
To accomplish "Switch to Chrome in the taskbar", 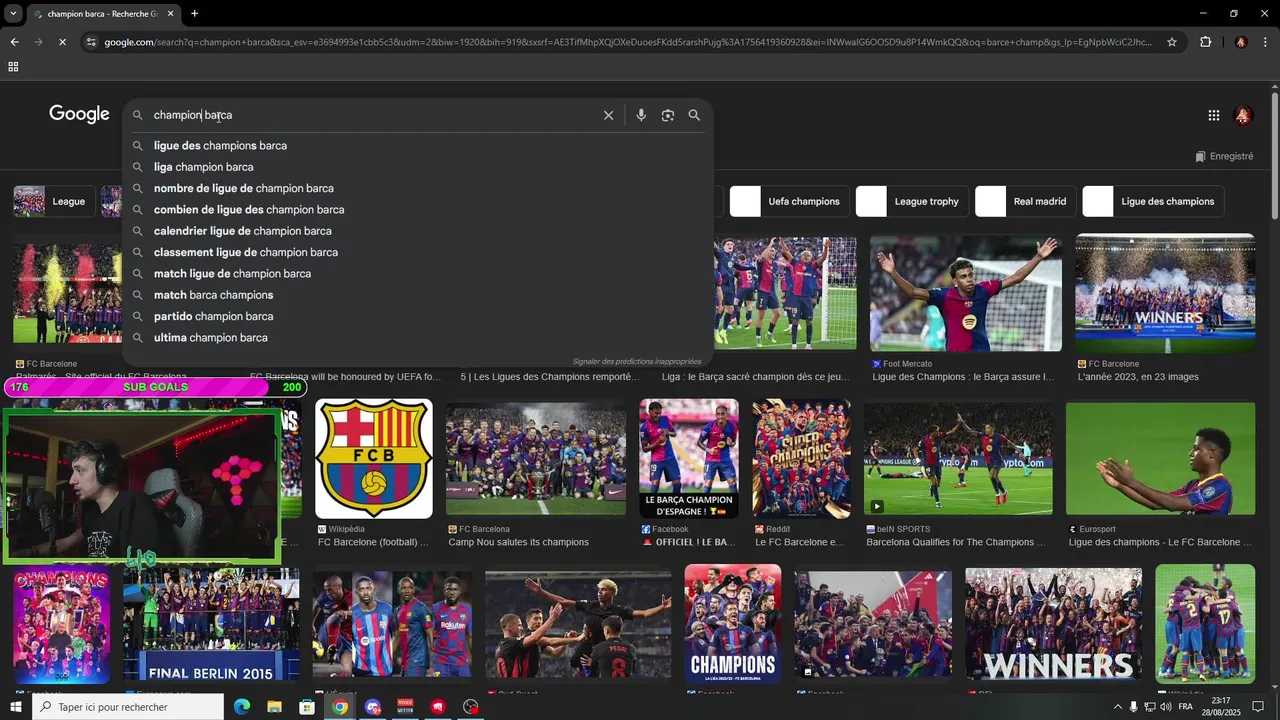I will (x=340, y=707).
